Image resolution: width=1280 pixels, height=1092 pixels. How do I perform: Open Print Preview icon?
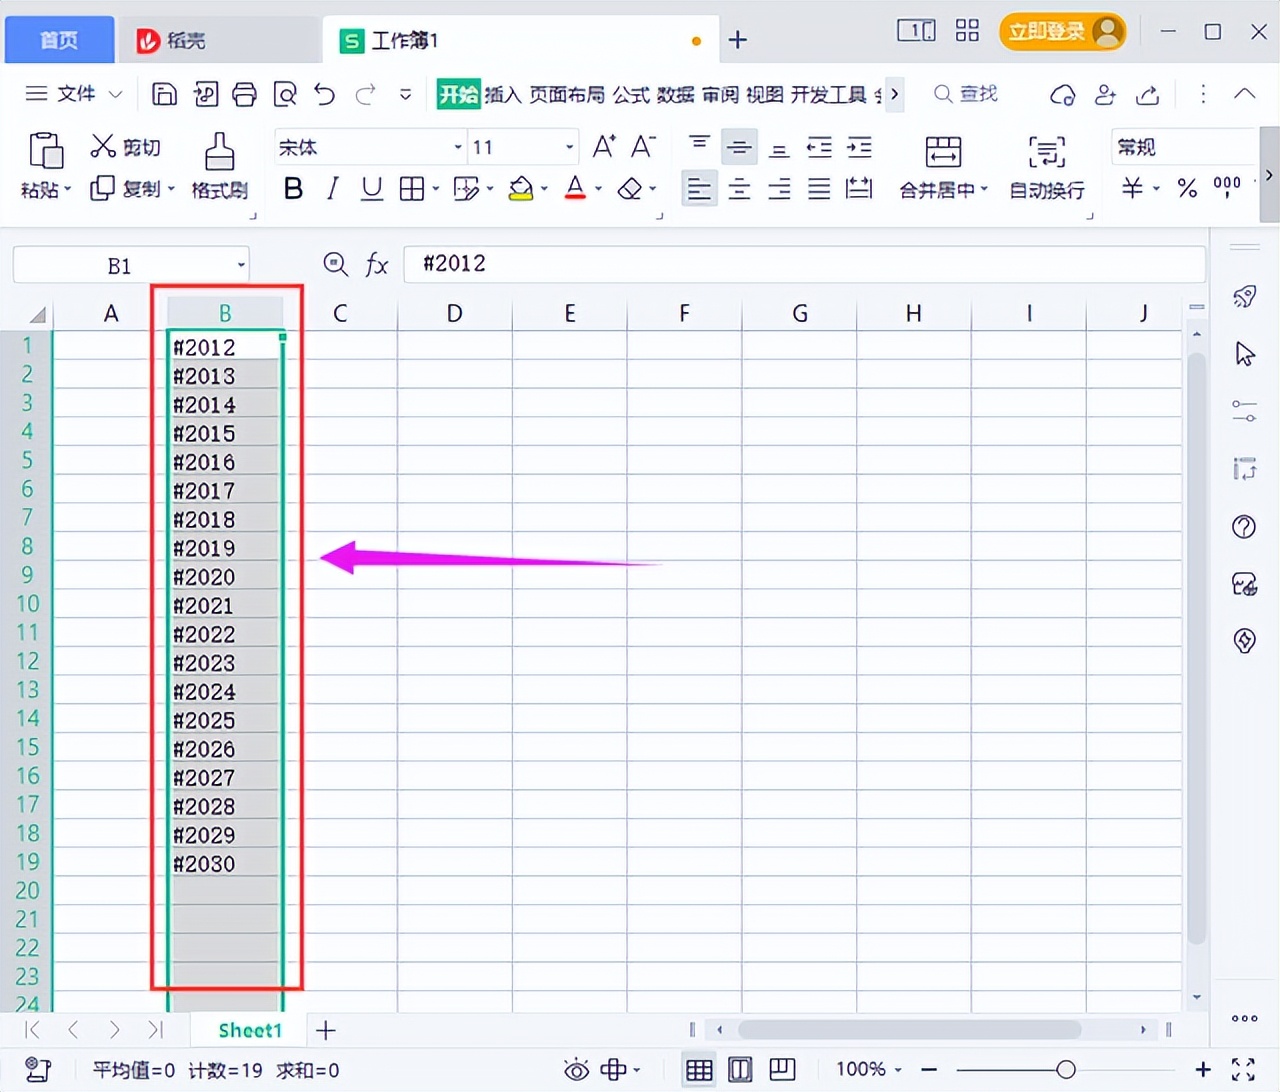[x=285, y=94]
